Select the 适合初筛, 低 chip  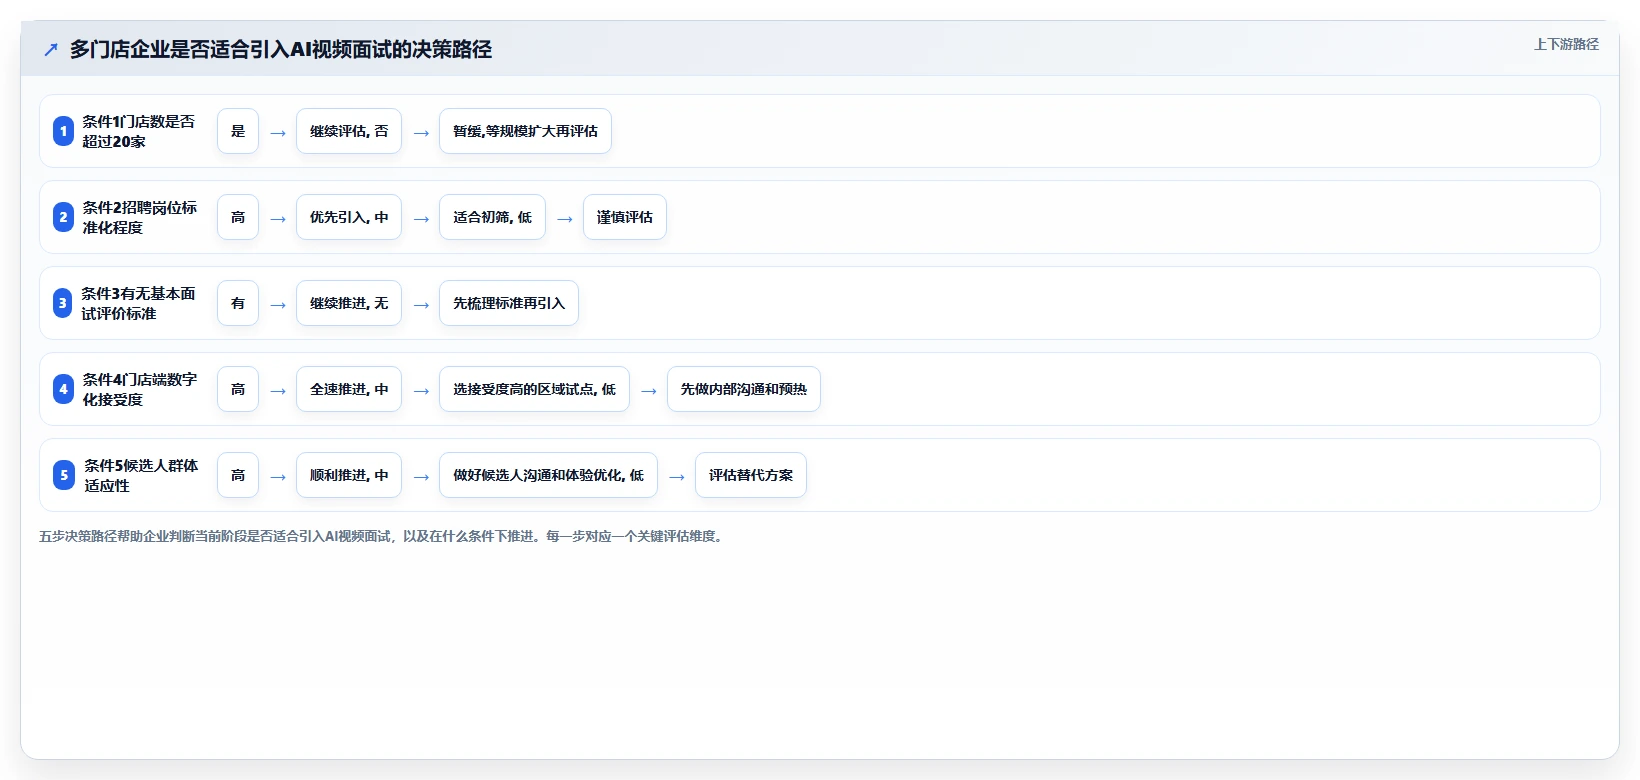click(x=492, y=217)
